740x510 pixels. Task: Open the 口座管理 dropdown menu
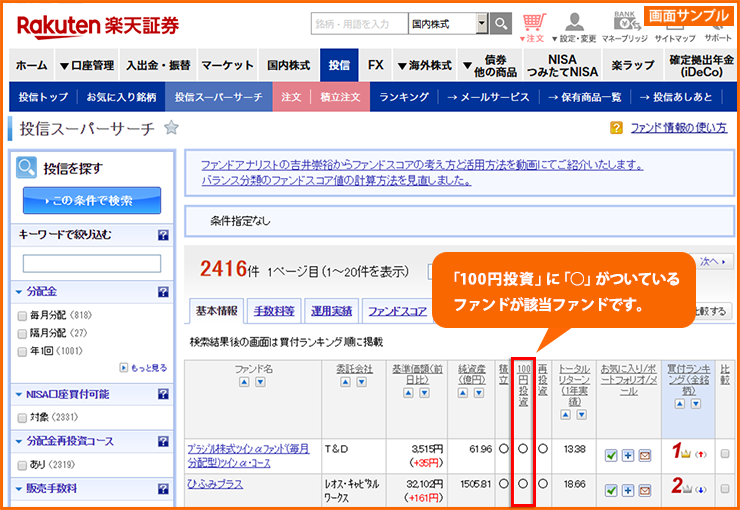87,65
